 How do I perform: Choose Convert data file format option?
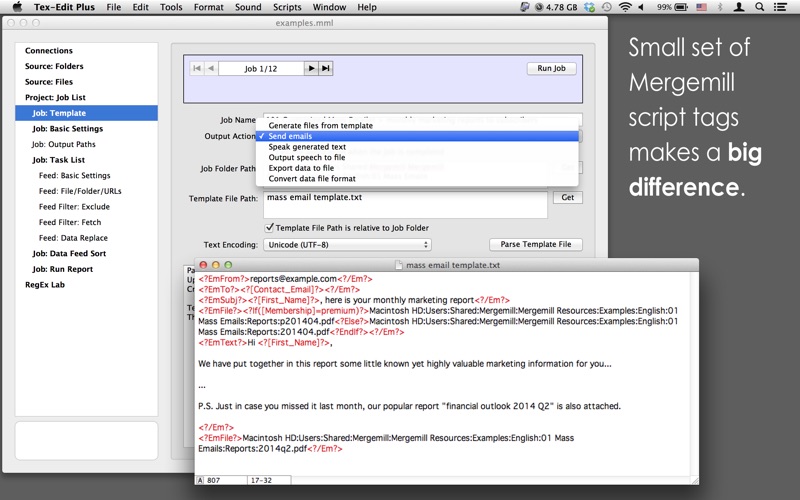coord(417,179)
